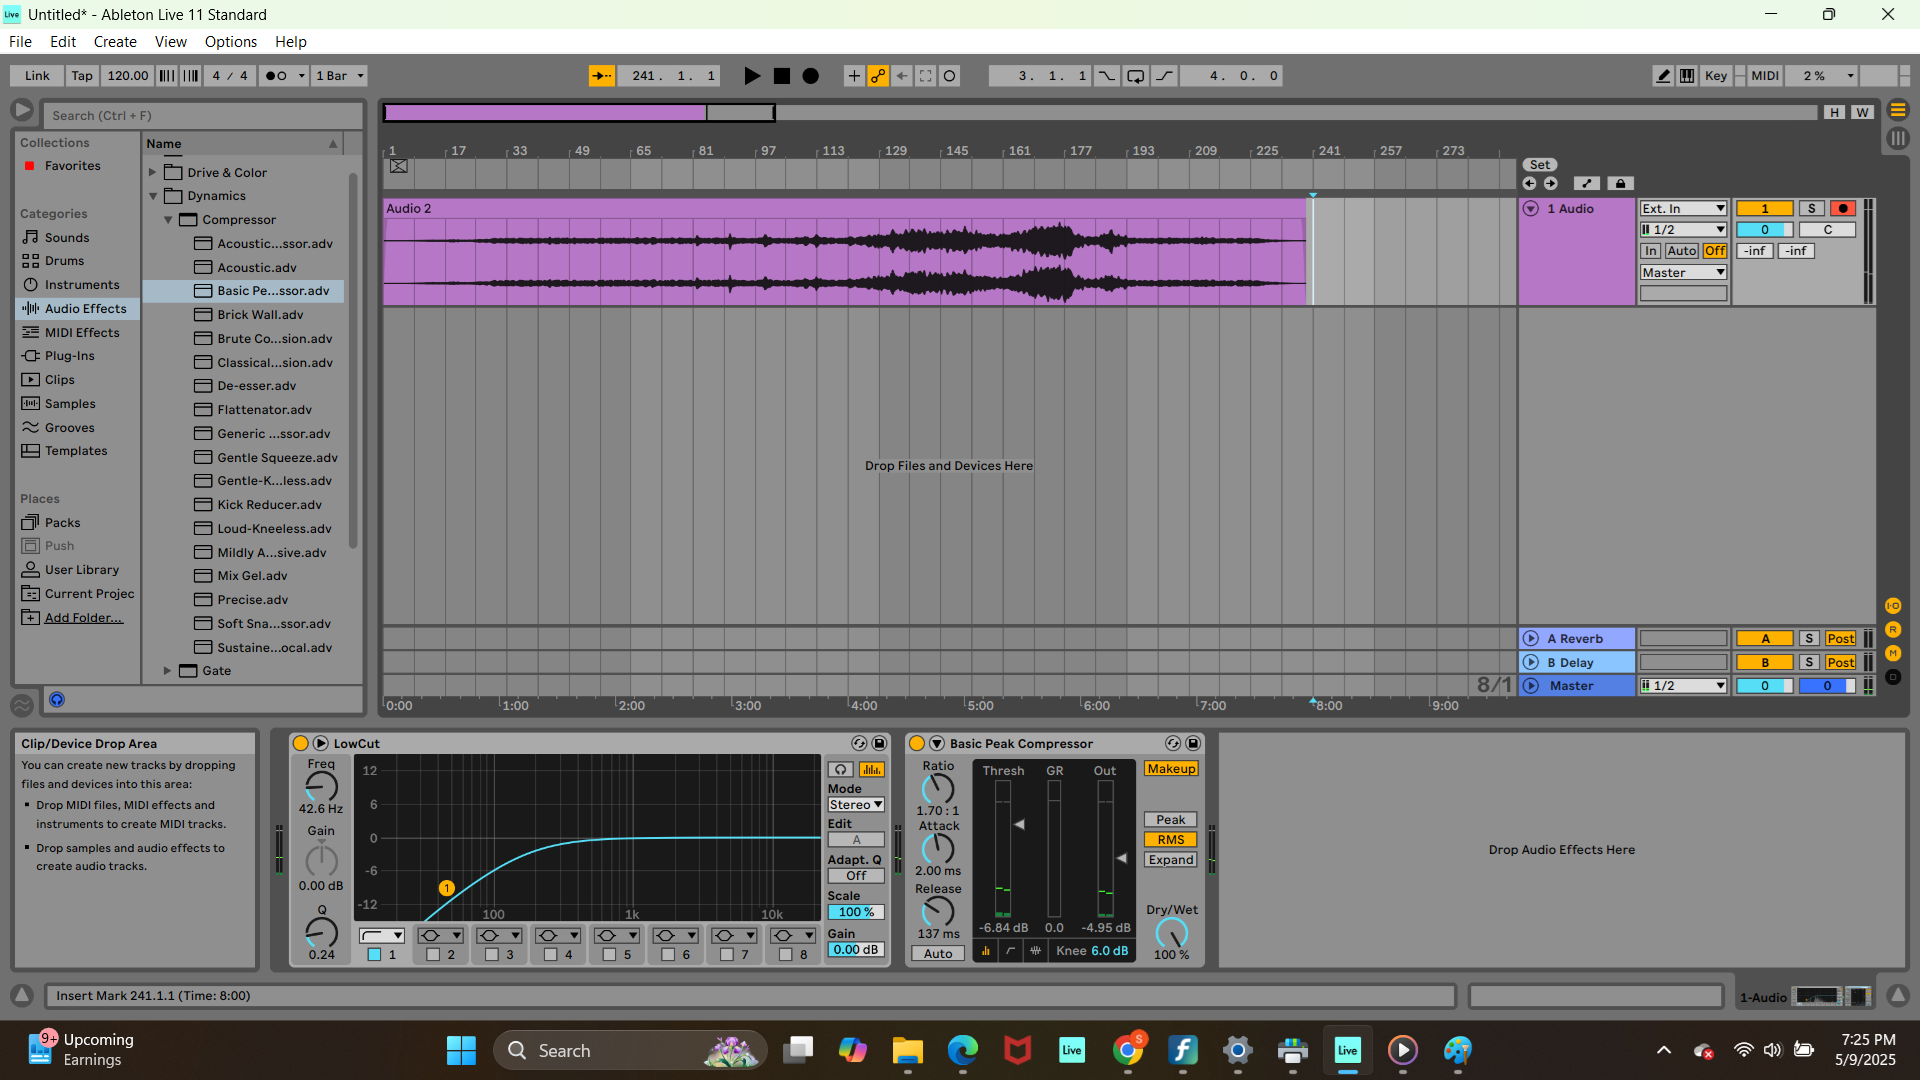Toggle Adaptive Q Off button

[856, 876]
